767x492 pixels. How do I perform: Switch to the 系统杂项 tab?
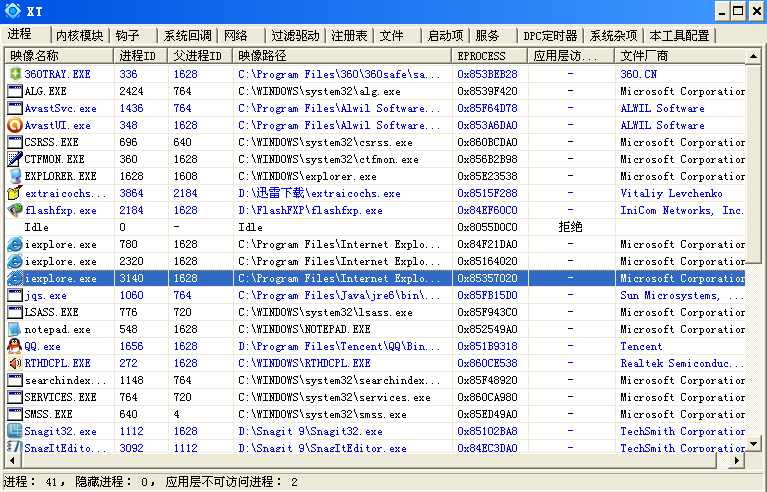[x=613, y=36]
